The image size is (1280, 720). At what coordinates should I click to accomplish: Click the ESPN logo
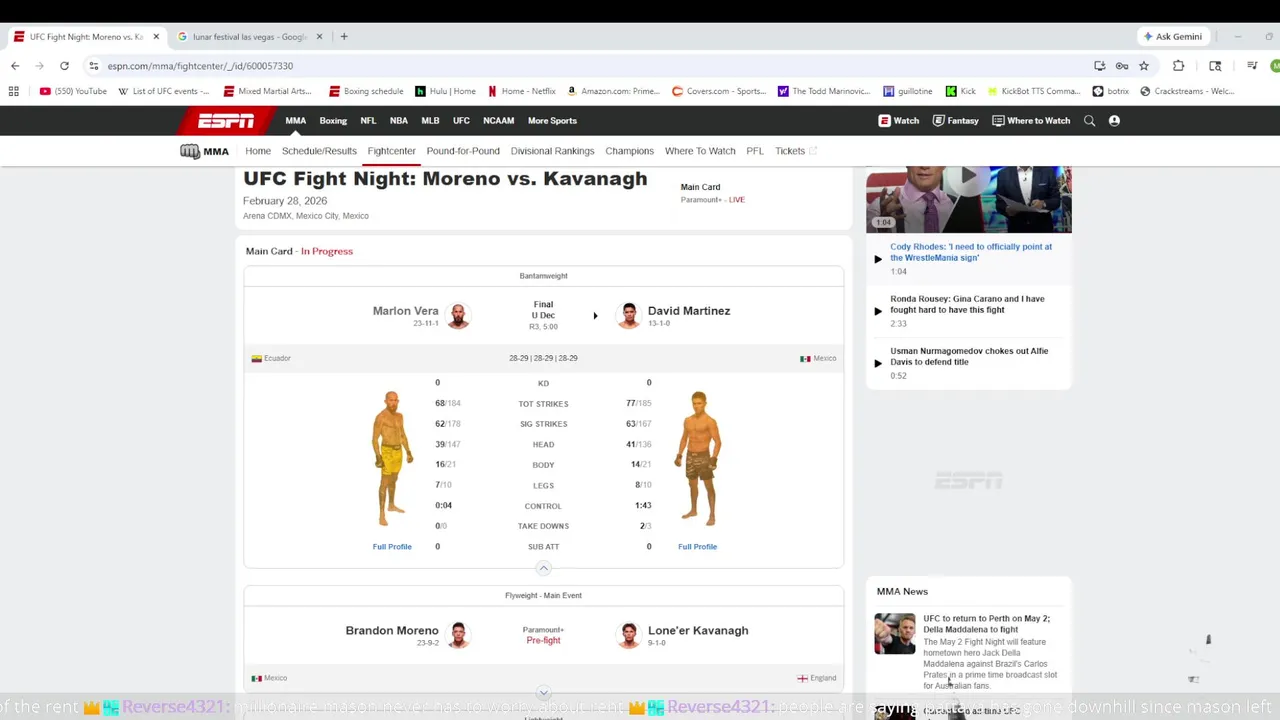tap(226, 121)
